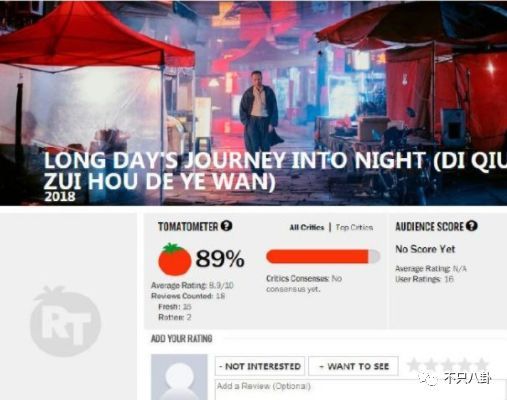Viewport: 507px width, 400px height.
Task: Click the 89% Tomatometer score
Action: [220, 259]
